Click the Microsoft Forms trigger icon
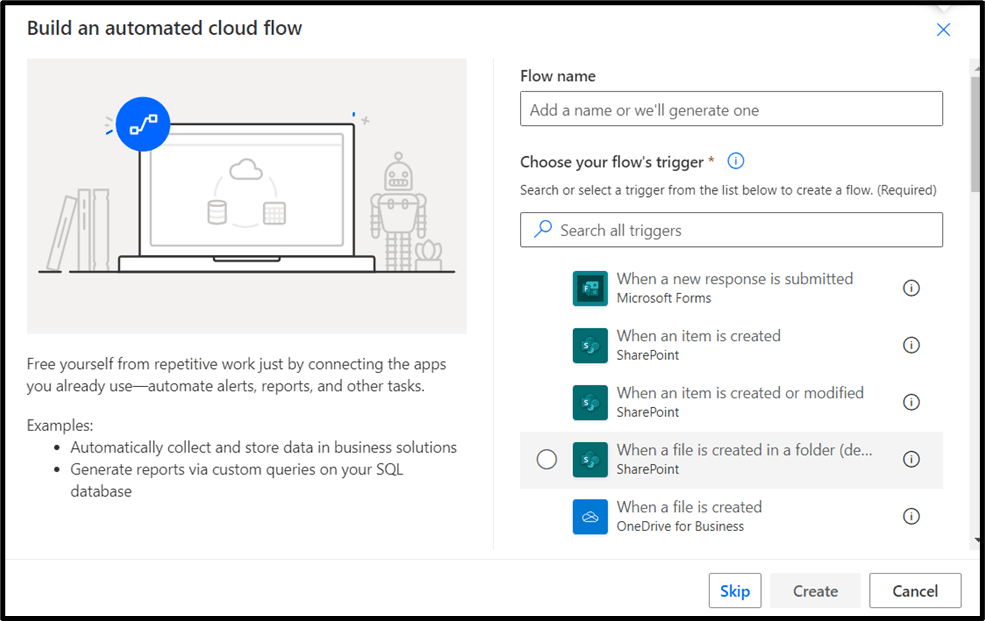This screenshot has height=621, width=985. (590, 288)
